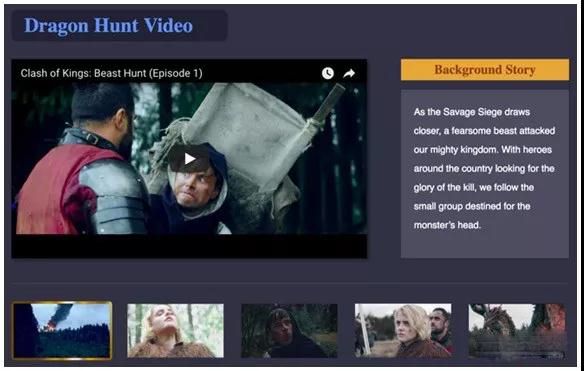Click the share arrow icon

(349, 73)
